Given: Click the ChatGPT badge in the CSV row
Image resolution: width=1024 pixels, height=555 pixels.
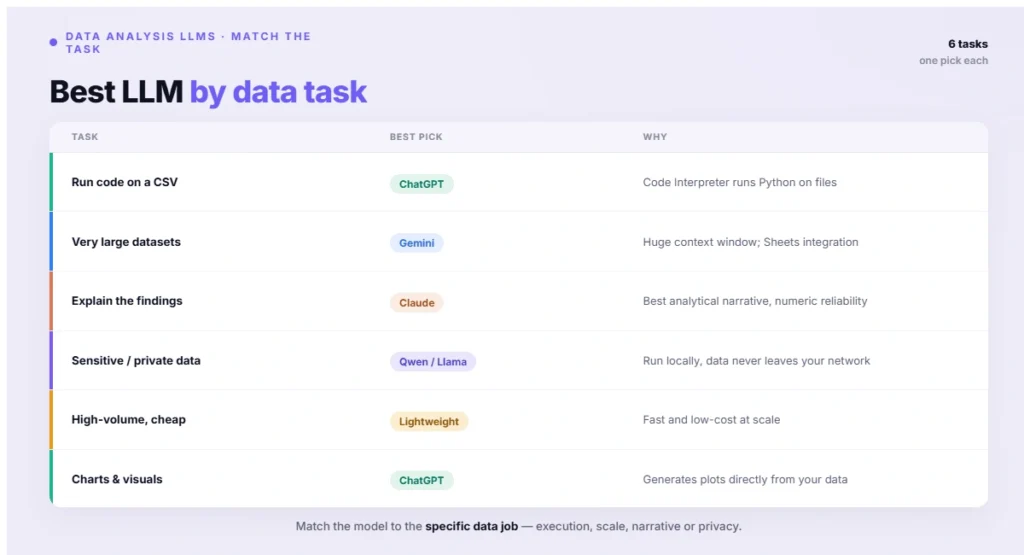Looking at the screenshot, I should 421,184.
